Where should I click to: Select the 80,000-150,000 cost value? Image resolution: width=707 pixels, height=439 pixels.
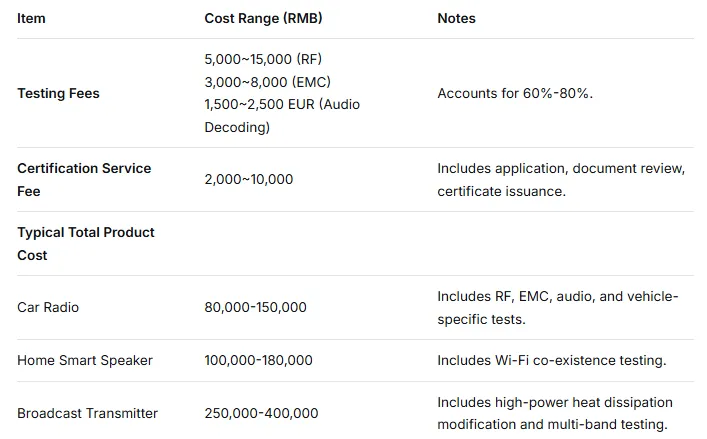tap(255, 307)
